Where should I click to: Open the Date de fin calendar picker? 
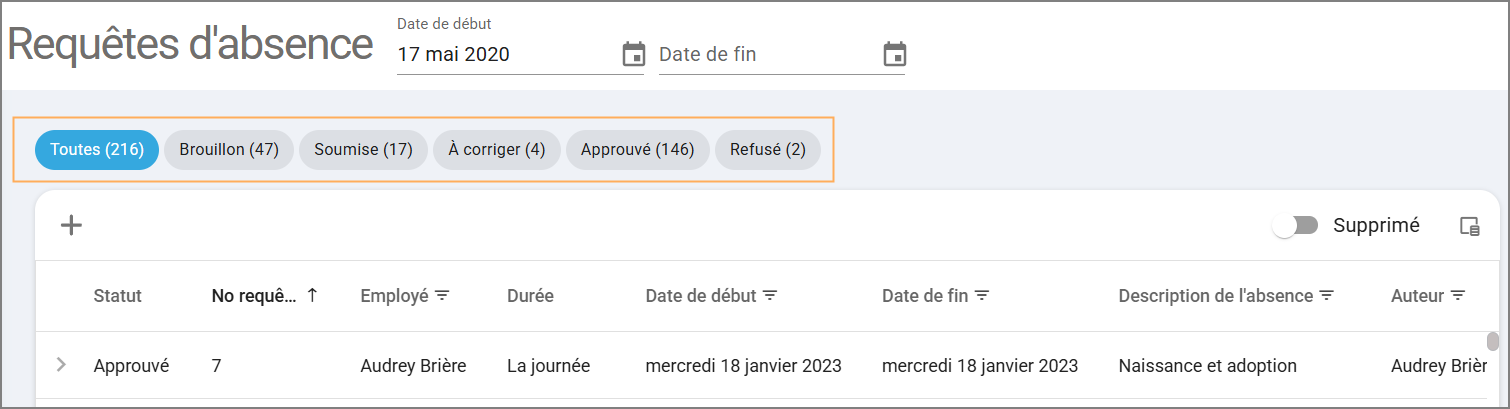point(895,54)
